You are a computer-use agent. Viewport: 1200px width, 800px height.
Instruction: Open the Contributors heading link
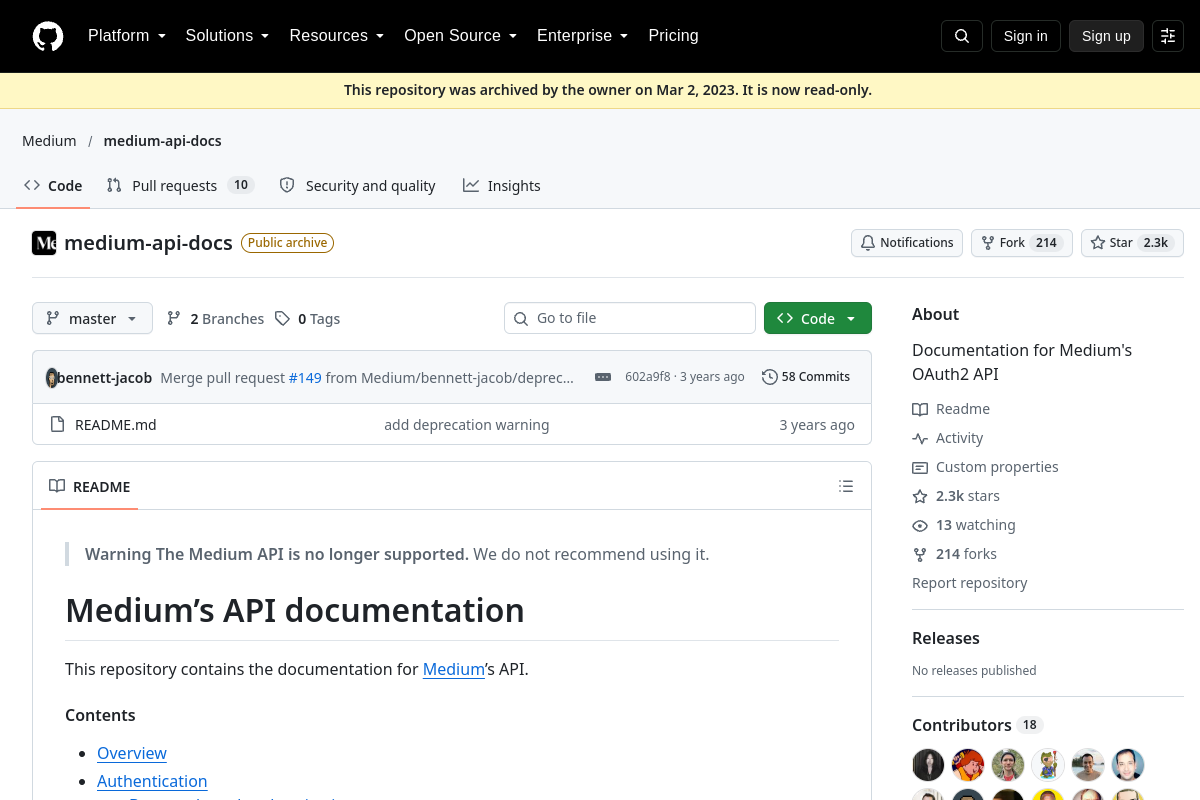tap(977, 725)
